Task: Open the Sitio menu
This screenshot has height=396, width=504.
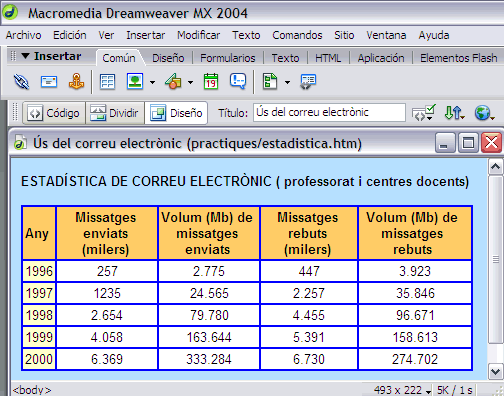Action: pyautogui.click(x=344, y=35)
